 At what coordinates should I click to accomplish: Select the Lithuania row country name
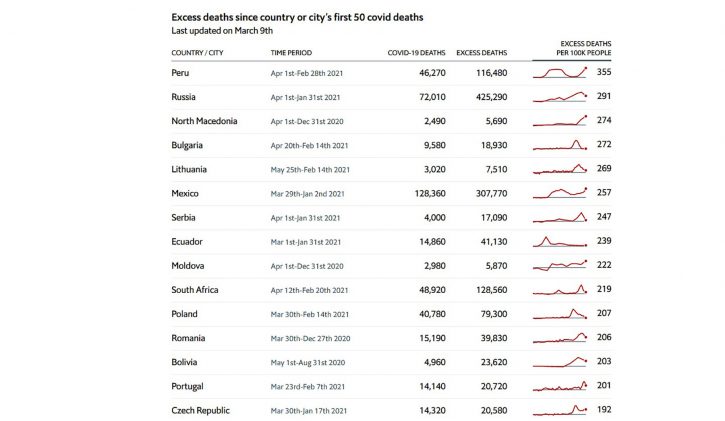click(x=189, y=169)
